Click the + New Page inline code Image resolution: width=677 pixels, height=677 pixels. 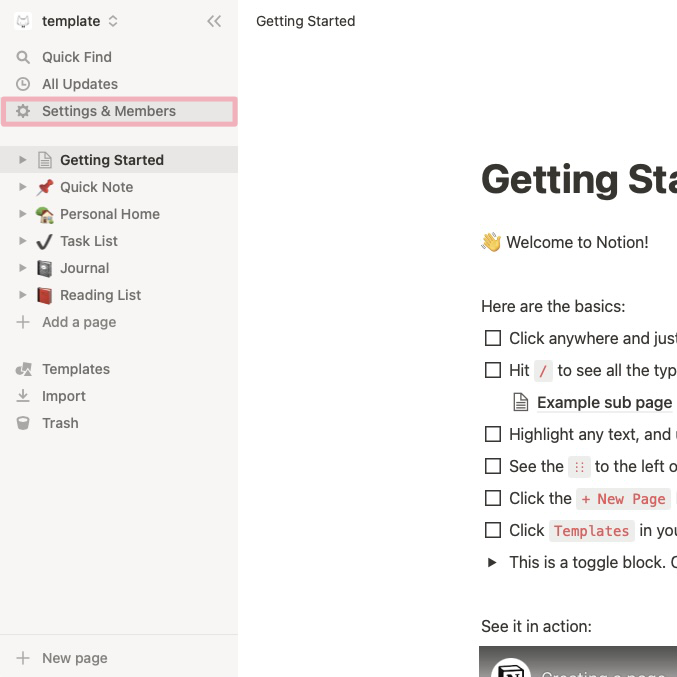[x=623, y=499]
